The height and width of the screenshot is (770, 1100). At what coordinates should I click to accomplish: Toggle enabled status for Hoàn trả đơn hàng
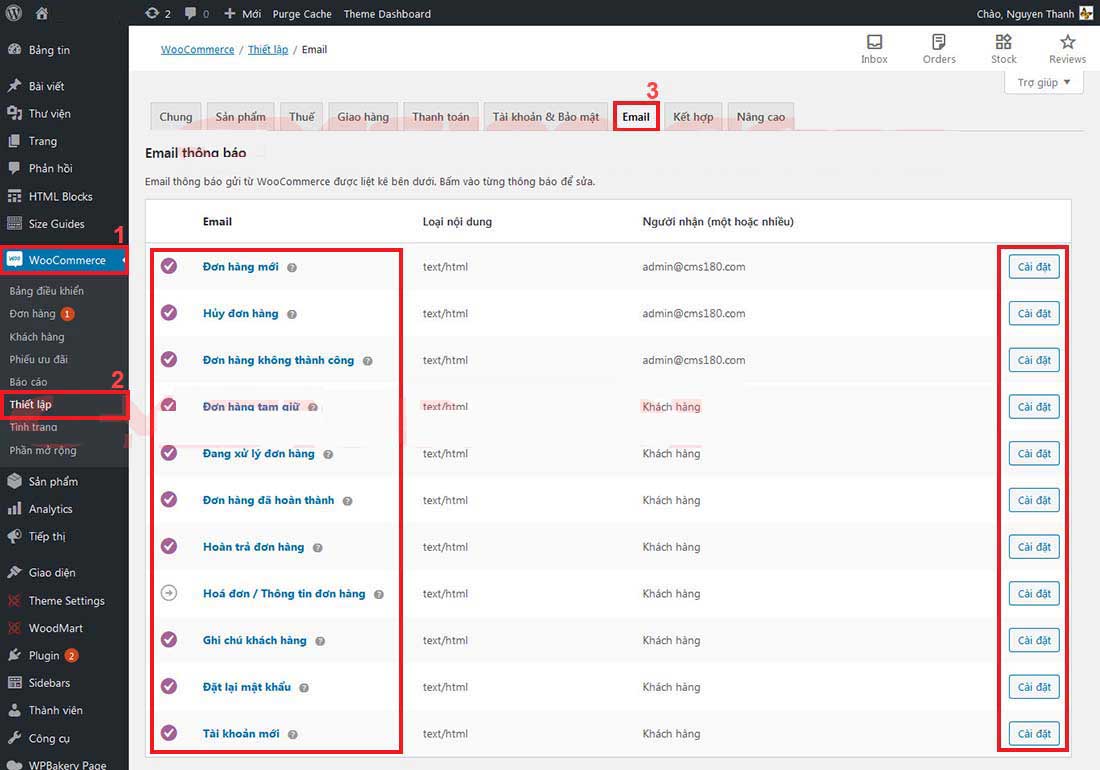(169, 546)
